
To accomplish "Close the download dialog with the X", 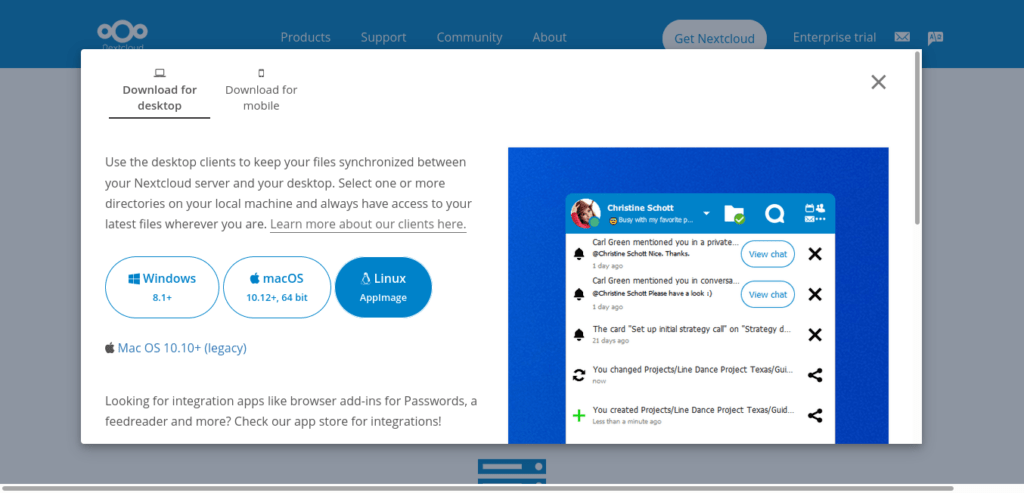I will 878,82.
